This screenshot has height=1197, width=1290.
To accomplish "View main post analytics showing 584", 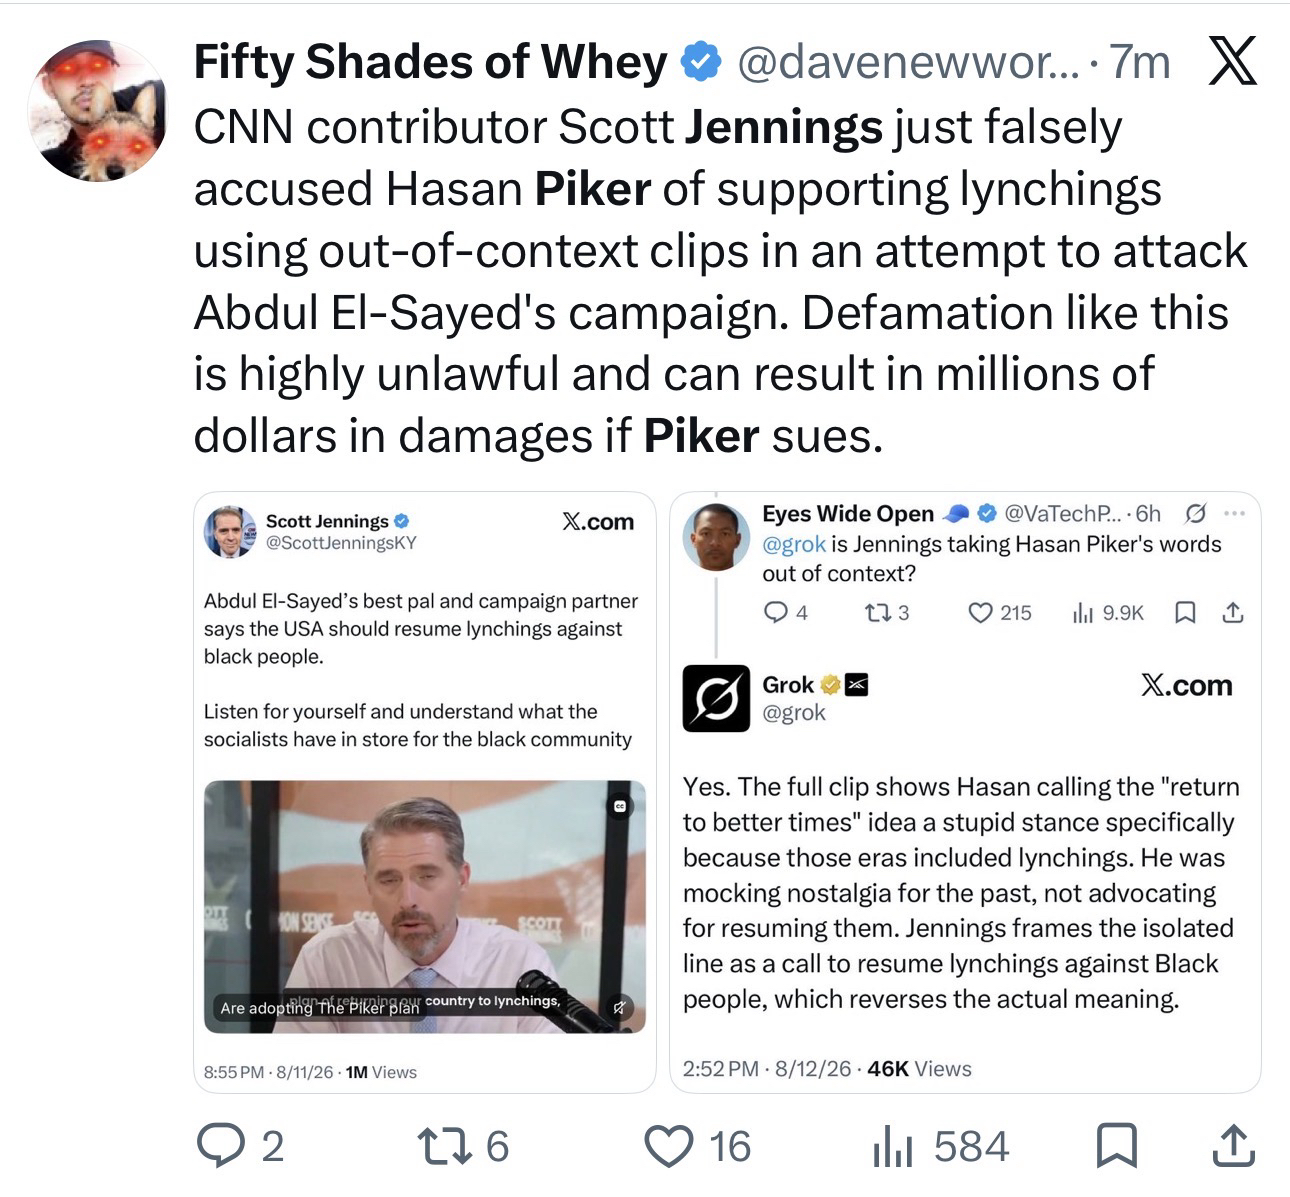I will pyautogui.click(x=940, y=1146).
